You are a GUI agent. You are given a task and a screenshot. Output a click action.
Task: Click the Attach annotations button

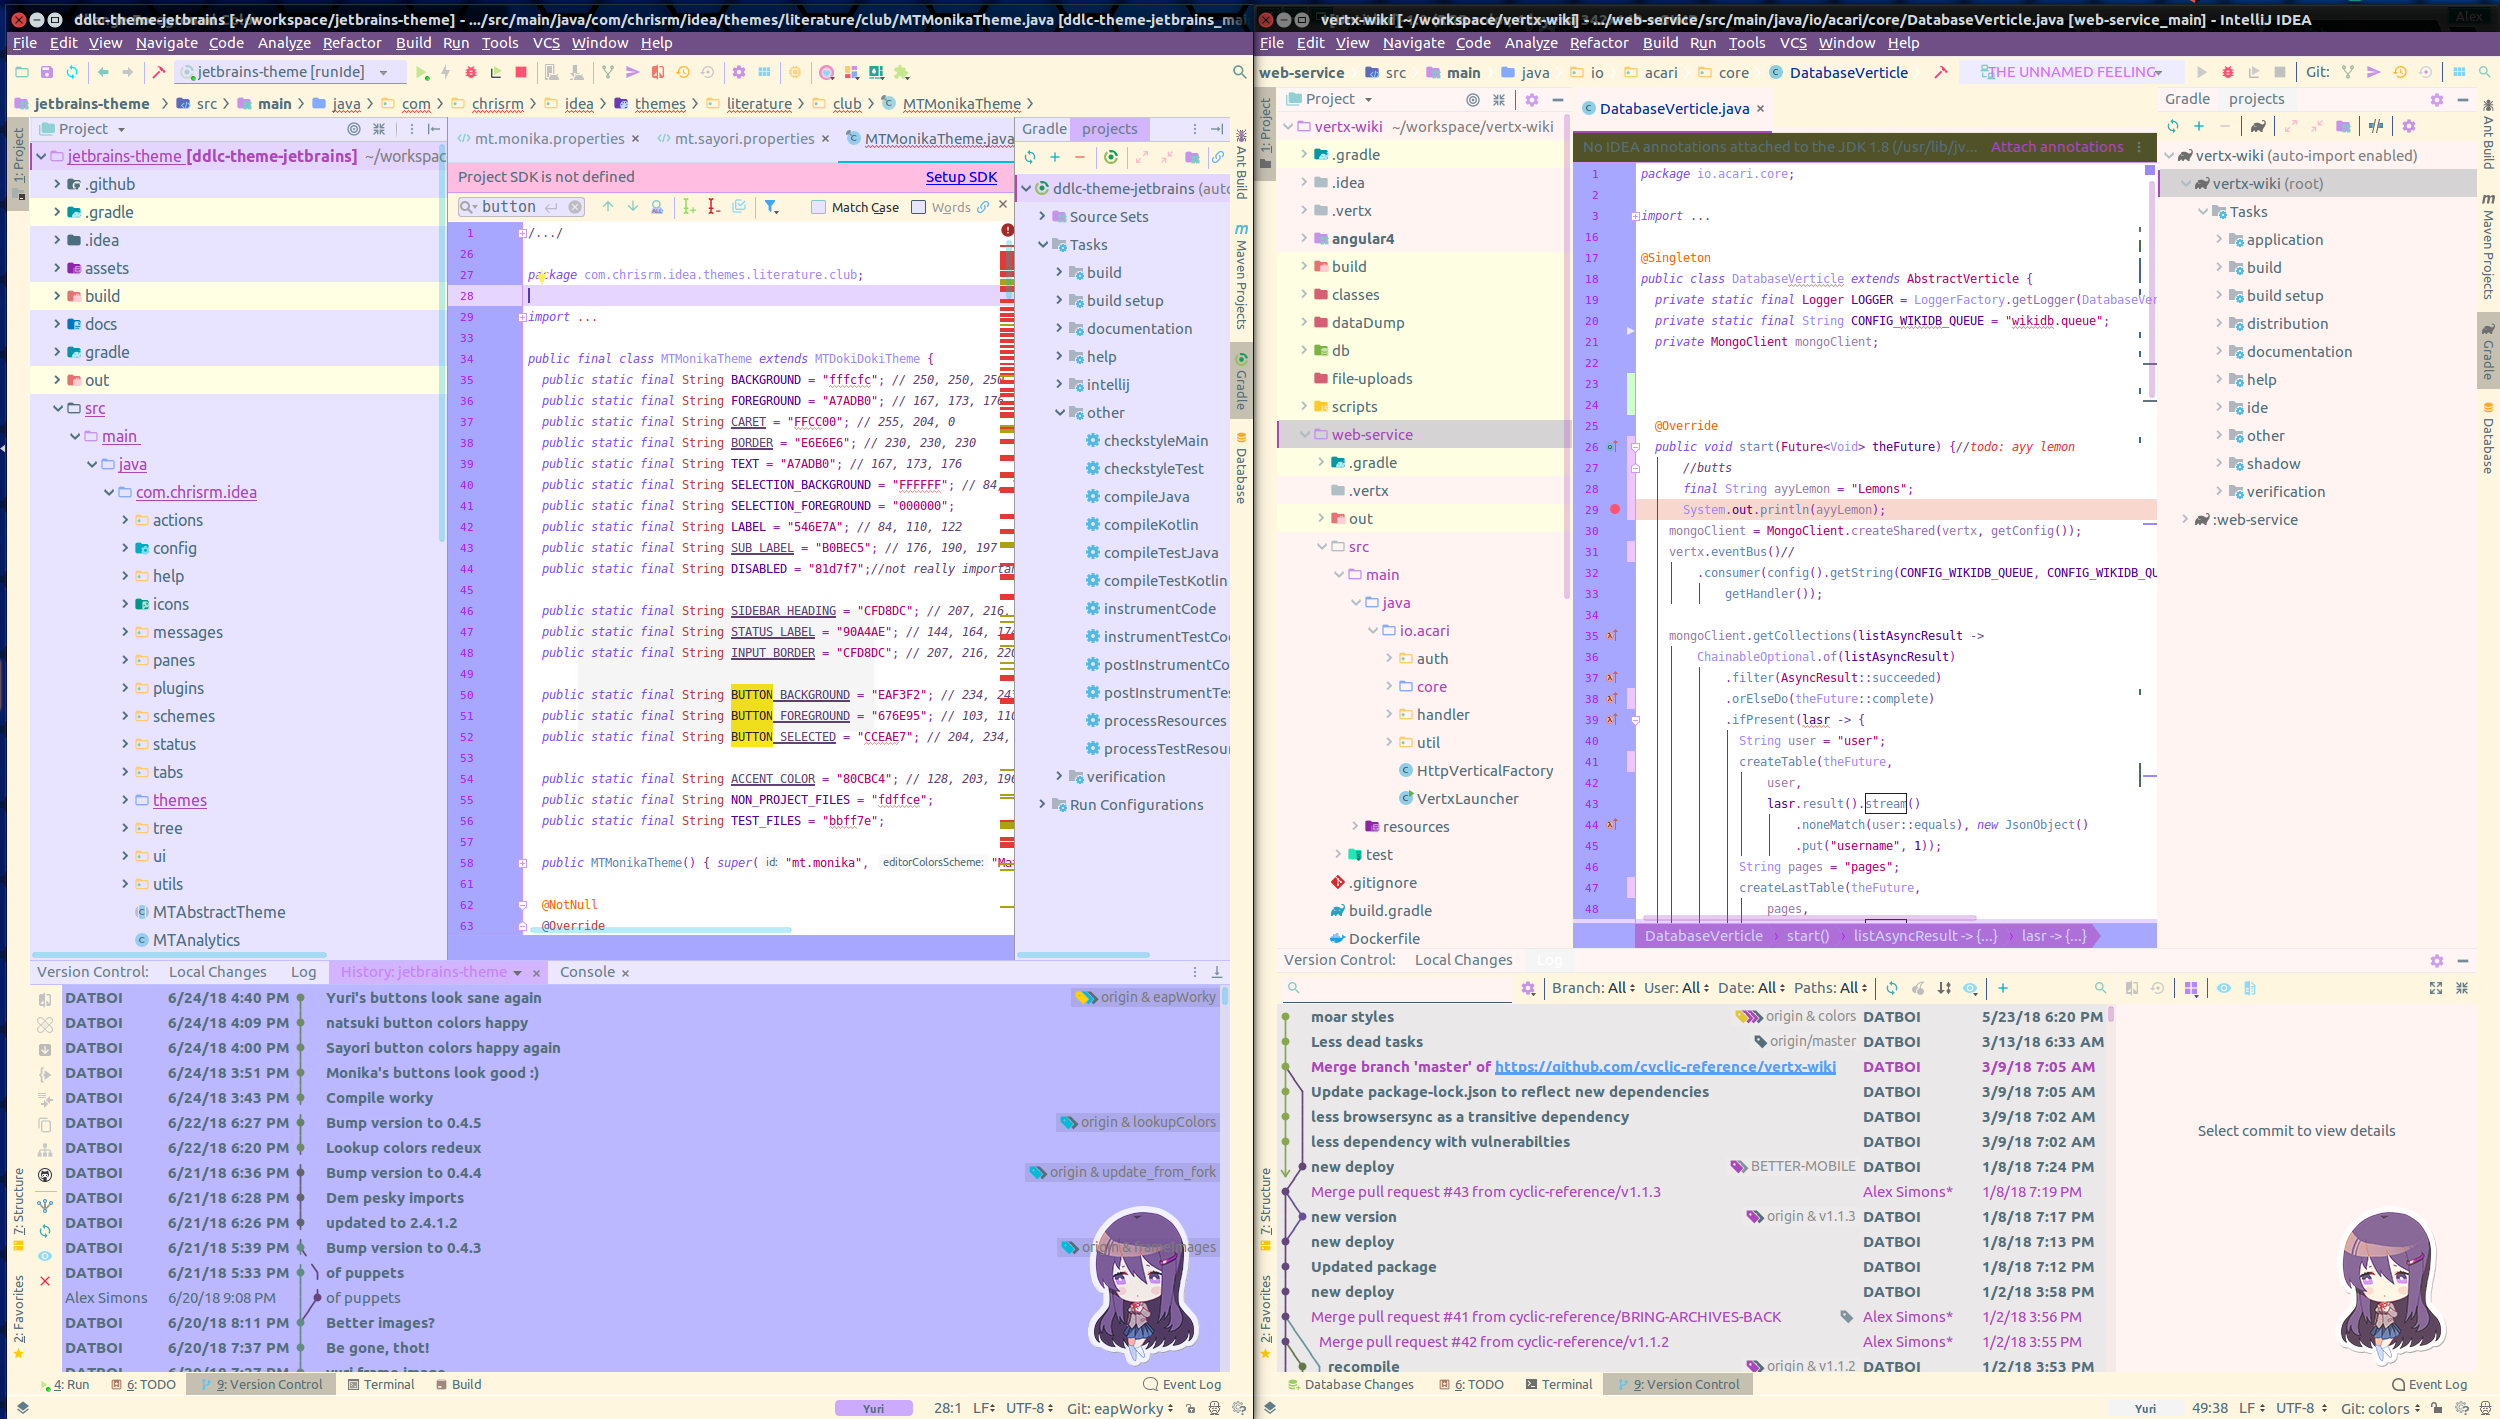pos(2056,147)
